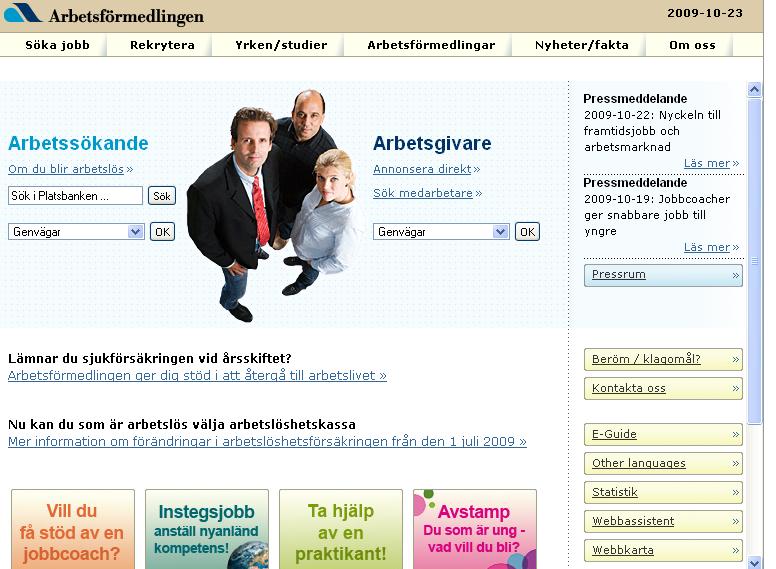
Task: Open the Kontakta oss button
Action: coord(663,388)
